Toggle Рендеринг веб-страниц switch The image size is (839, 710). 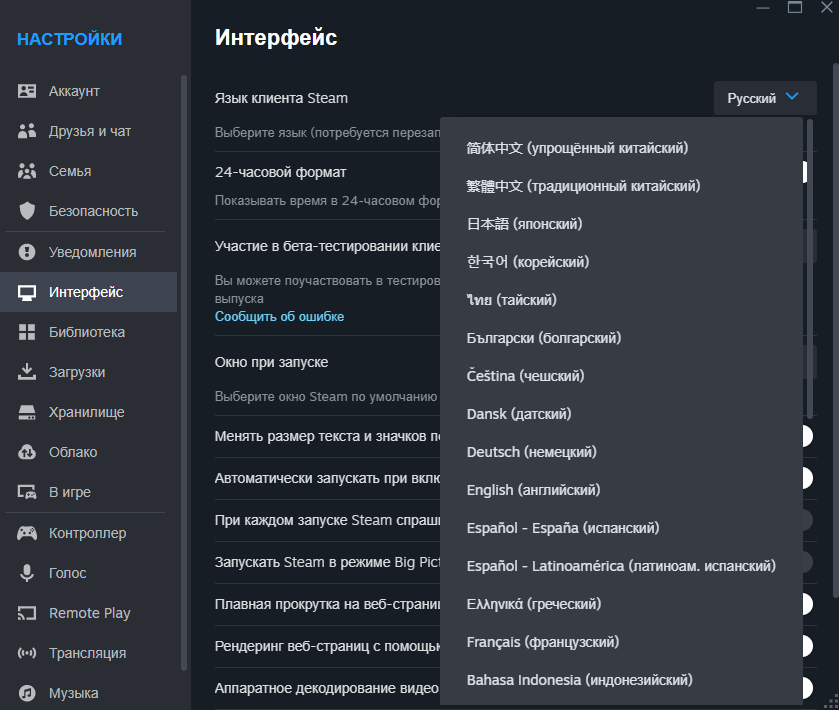807,646
